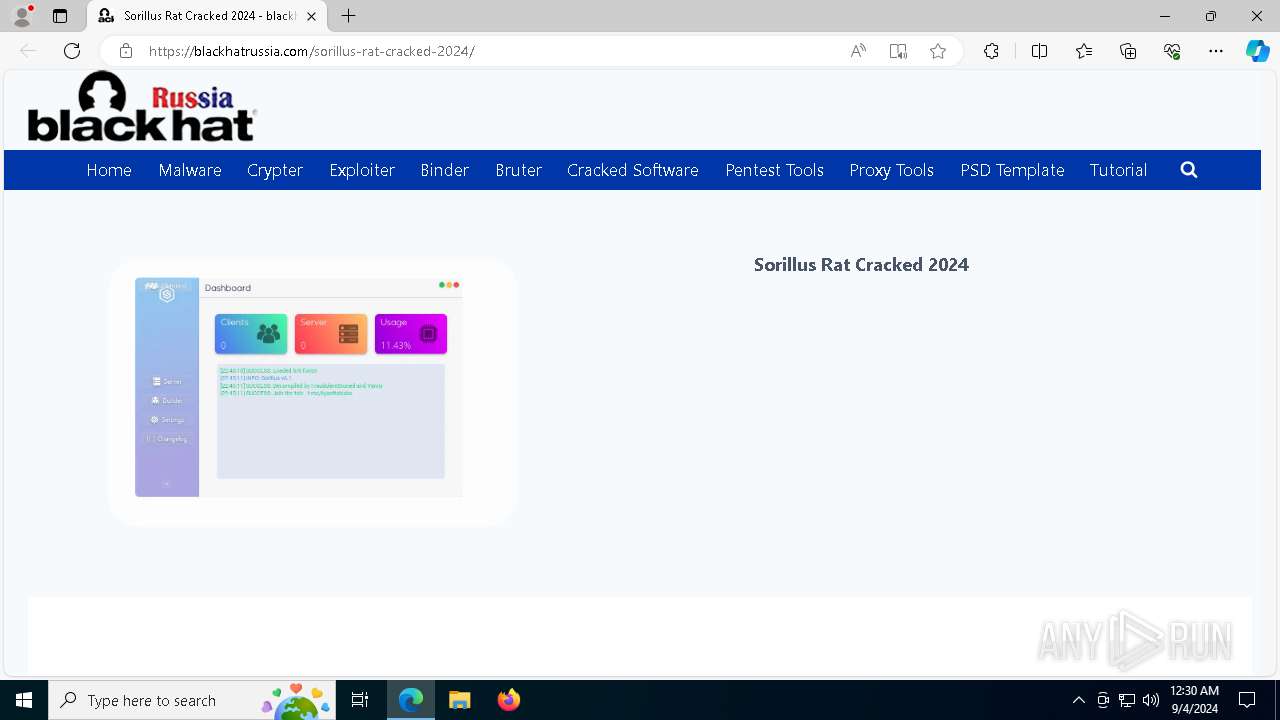The width and height of the screenshot is (1280, 720).
Task: Open the Crypter menu item
Action: point(275,170)
